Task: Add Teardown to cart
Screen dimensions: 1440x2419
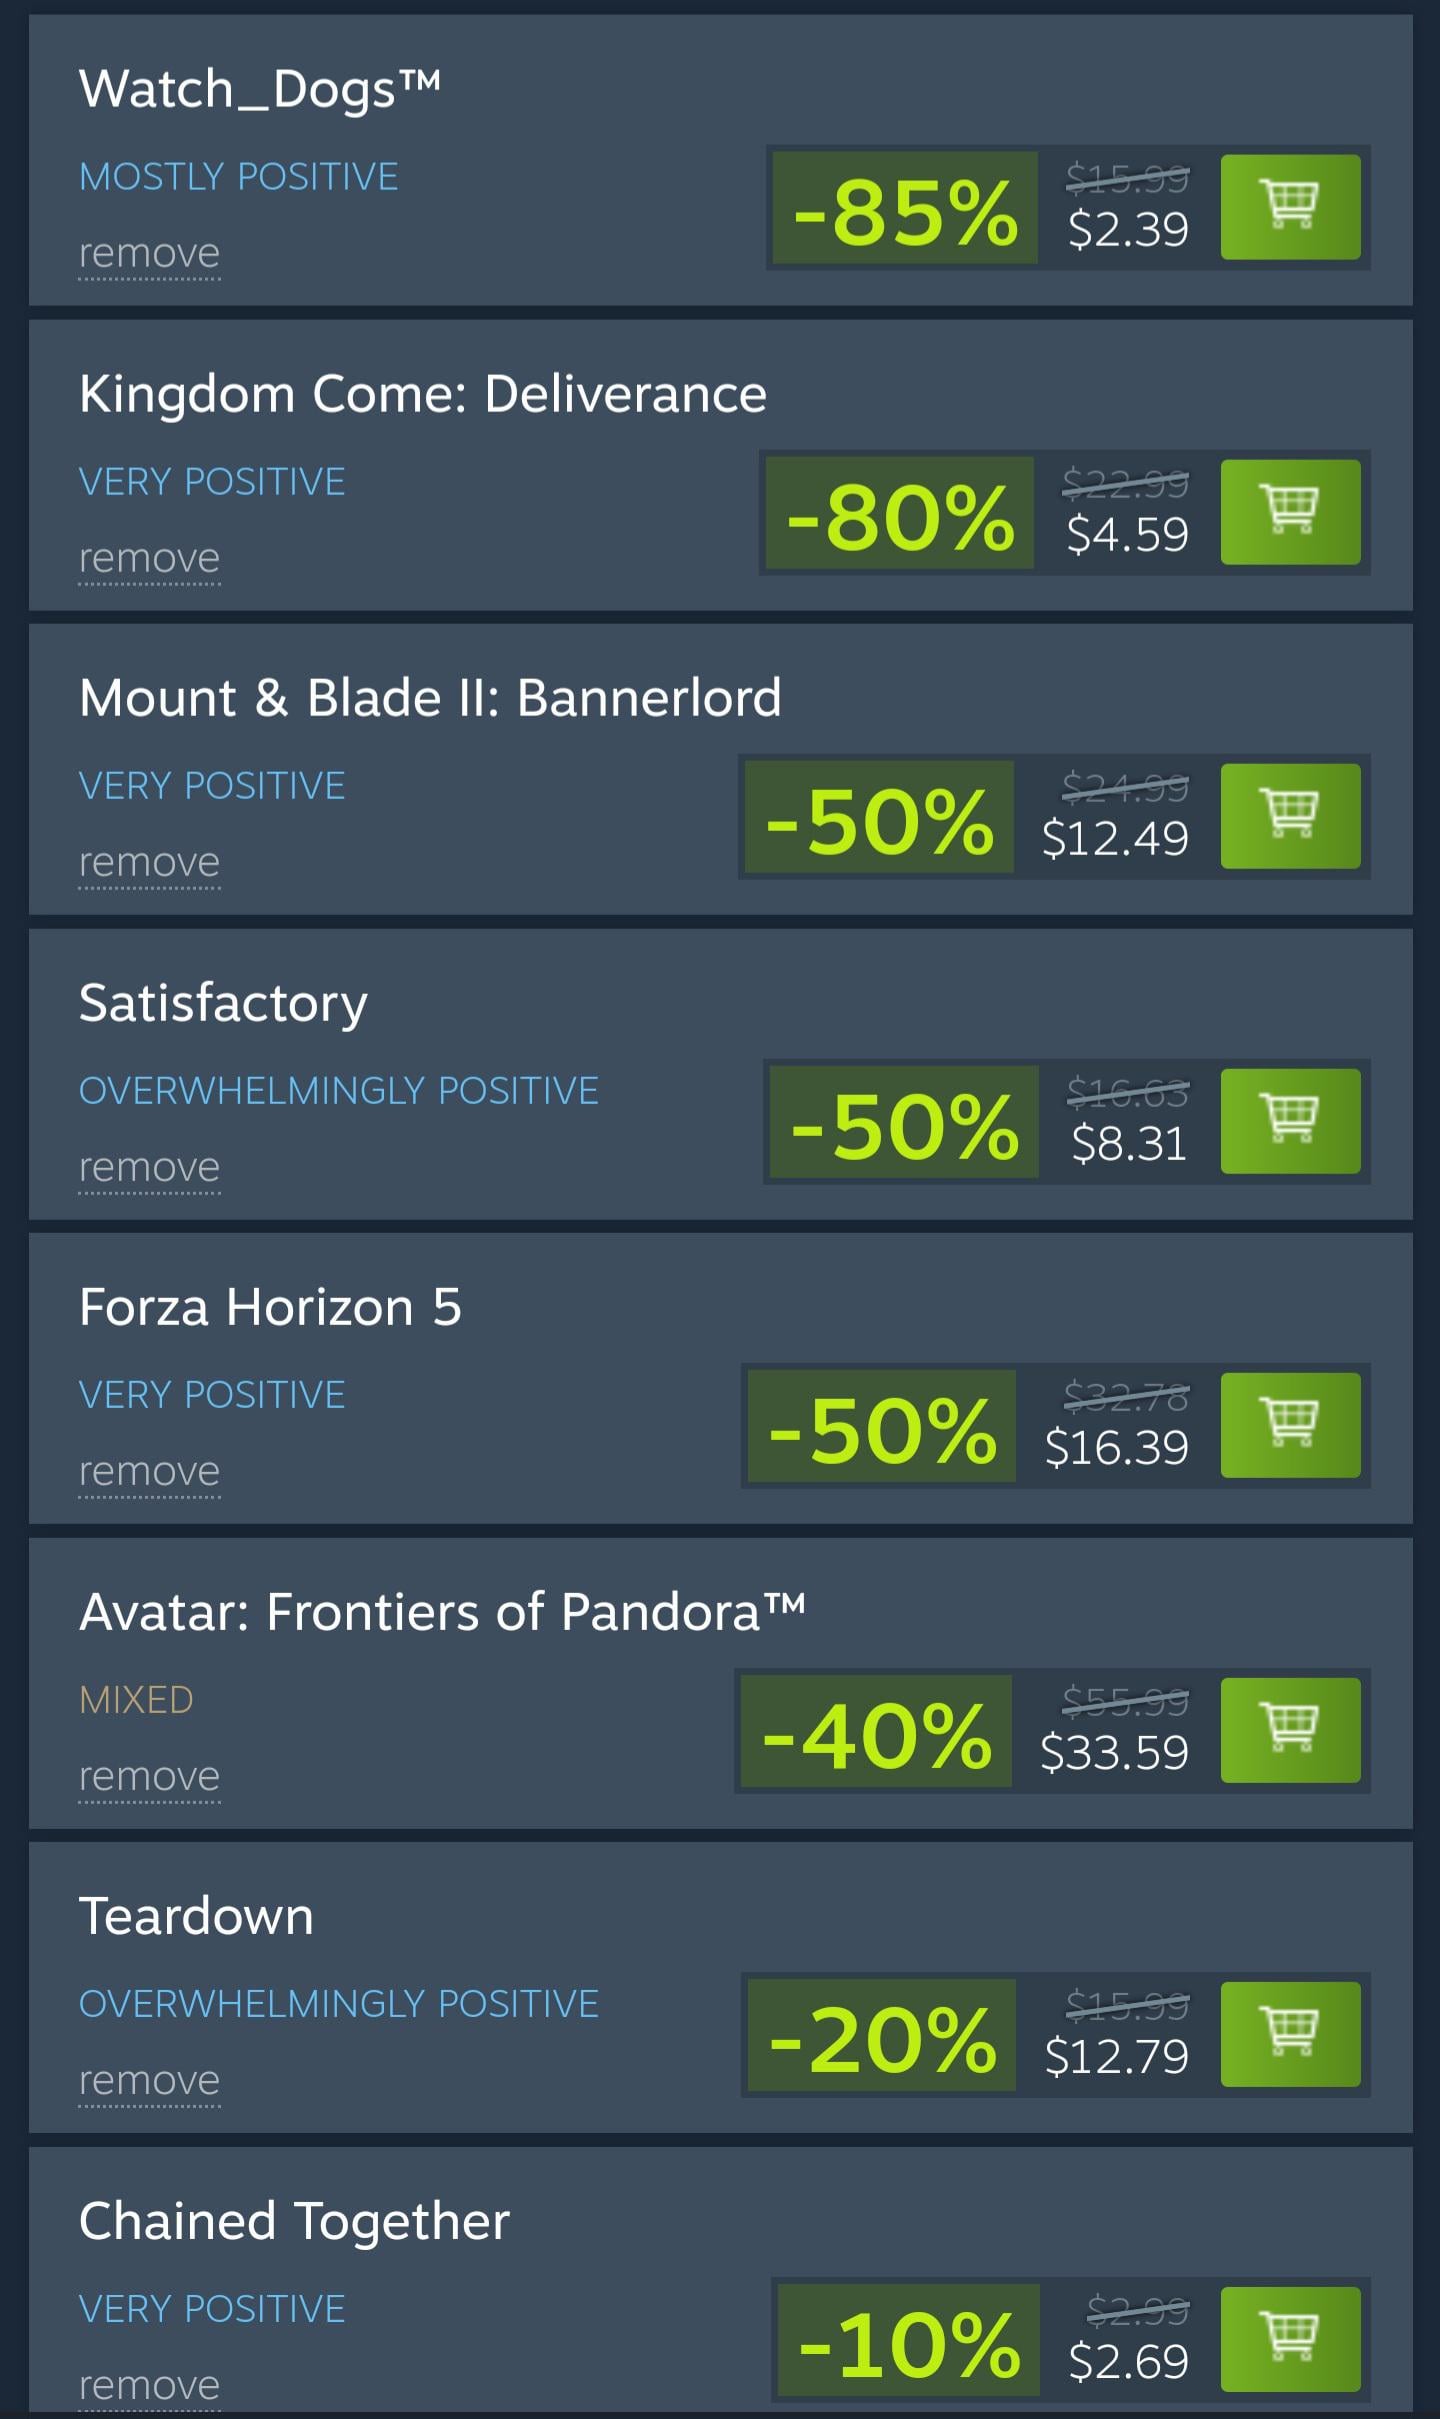Action: click(x=1290, y=2034)
